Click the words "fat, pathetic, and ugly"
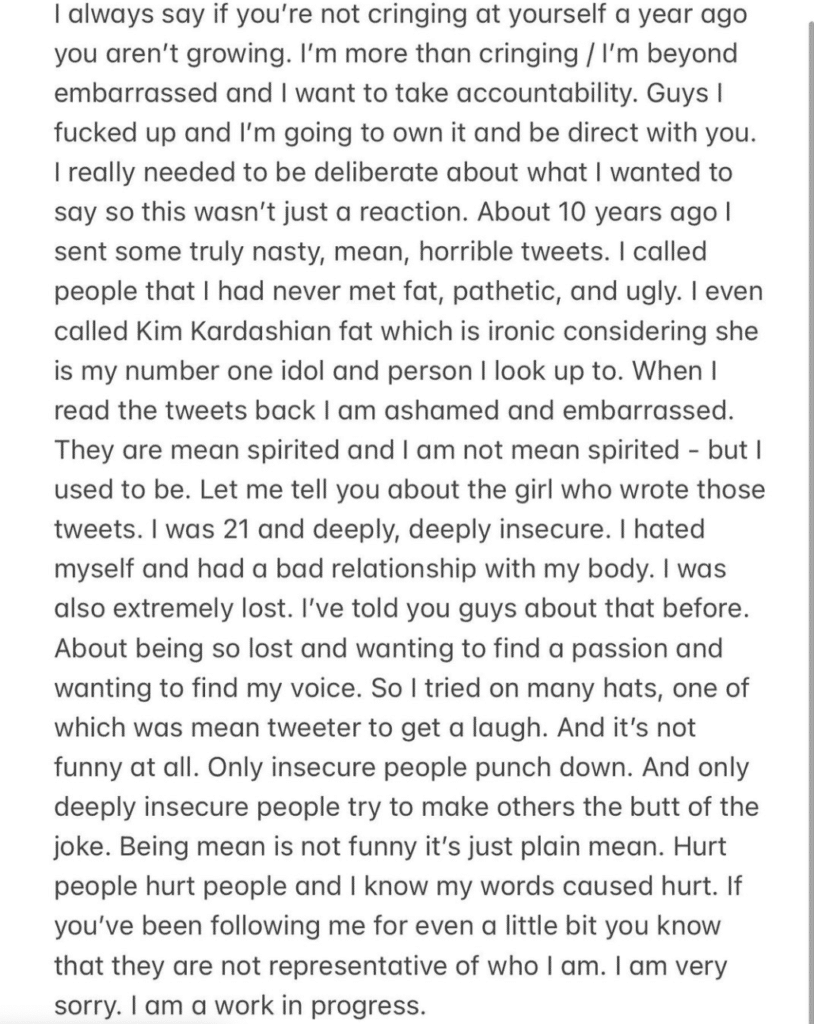814x1024 pixels. click(x=554, y=291)
